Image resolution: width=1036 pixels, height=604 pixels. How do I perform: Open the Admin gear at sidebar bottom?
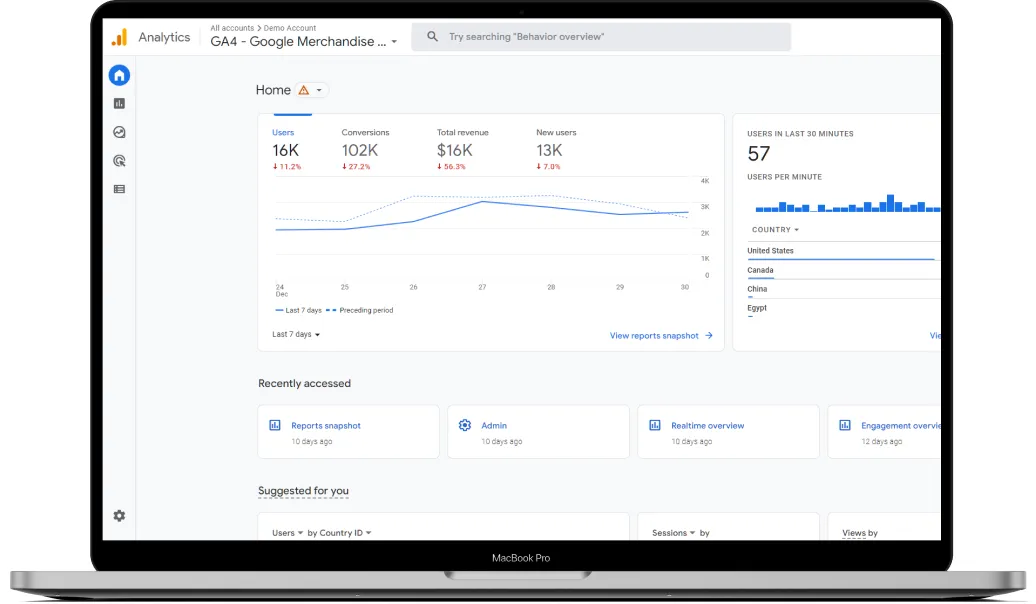click(x=119, y=515)
